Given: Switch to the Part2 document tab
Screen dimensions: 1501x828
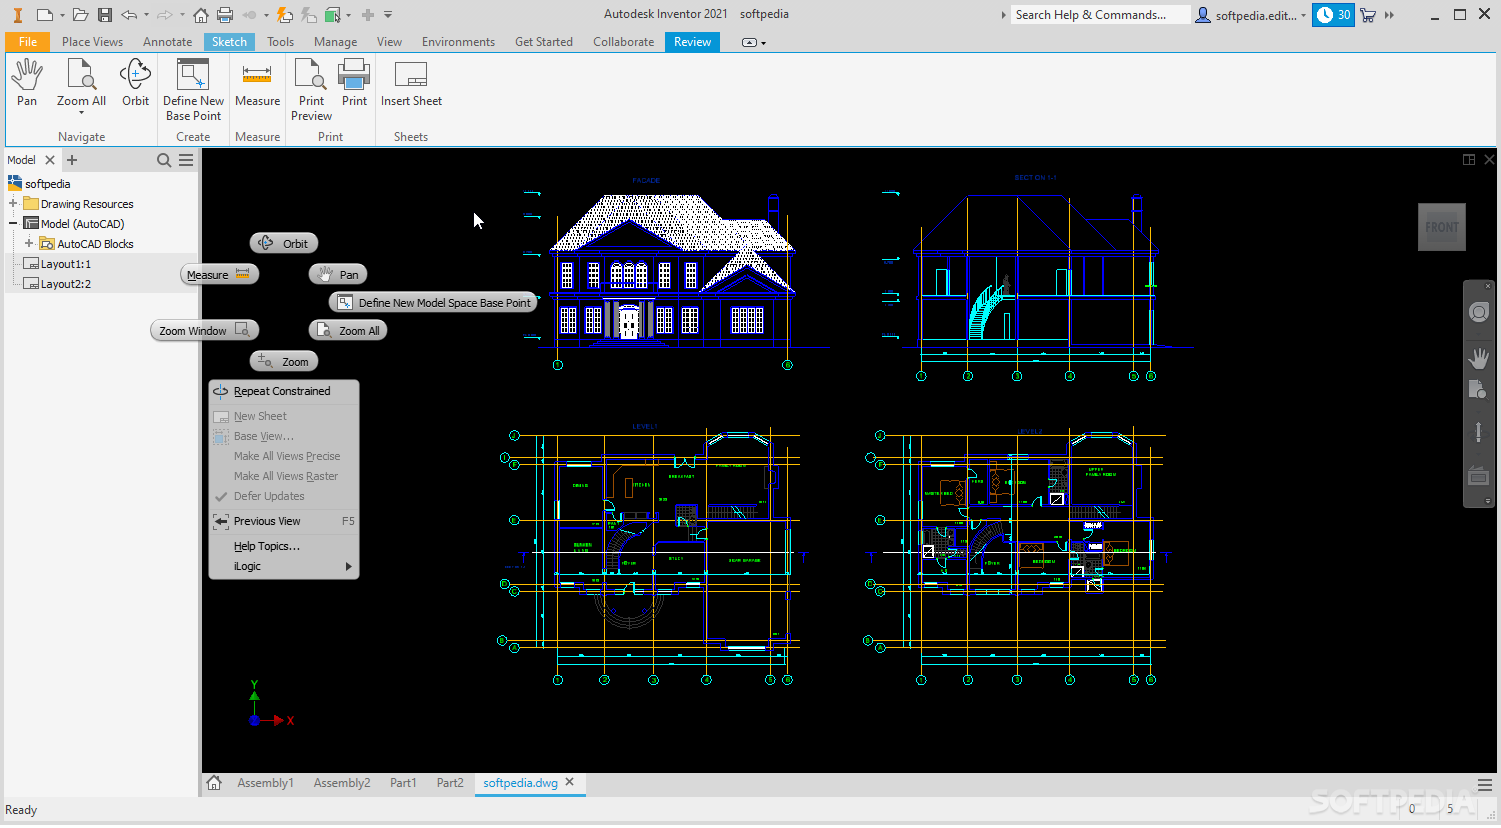Looking at the screenshot, I should (x=450, y=783).
